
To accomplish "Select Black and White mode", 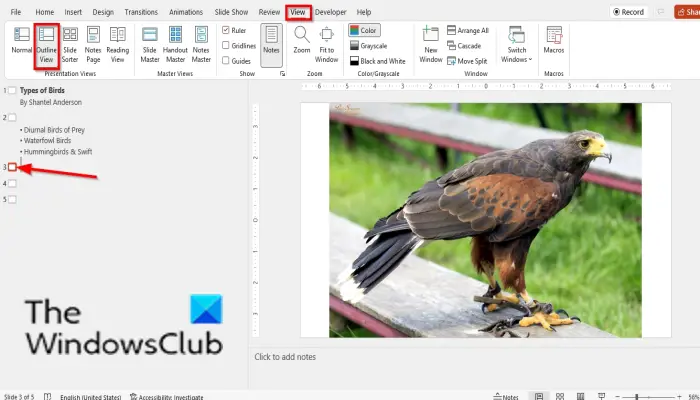I will click(378, 61).
